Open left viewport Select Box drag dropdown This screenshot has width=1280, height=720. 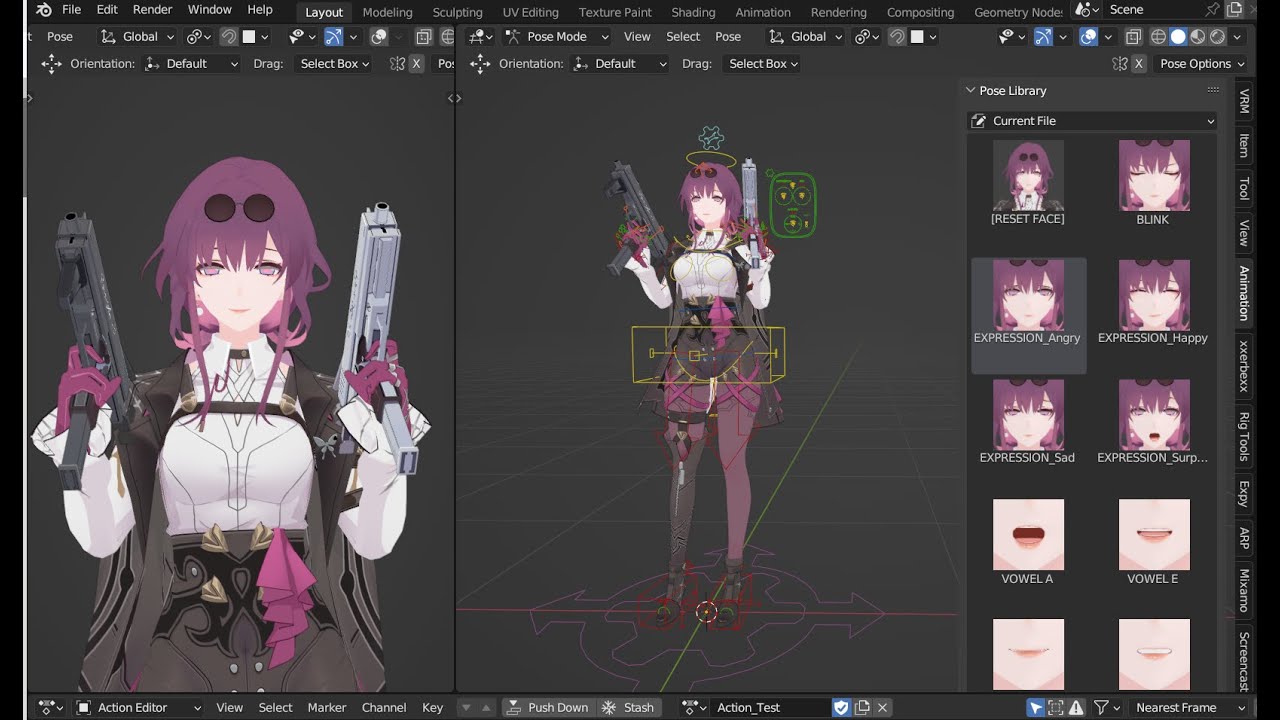[334, 63]
